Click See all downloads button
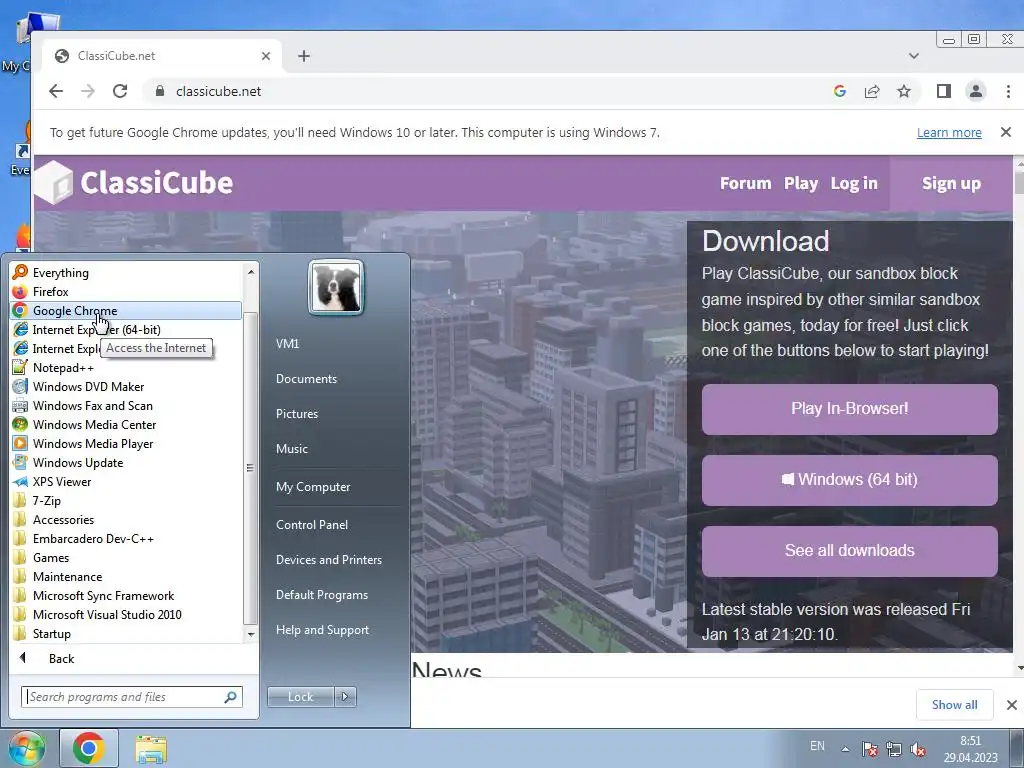Viewport: 1024px width, 768px height. pos(850,551)
